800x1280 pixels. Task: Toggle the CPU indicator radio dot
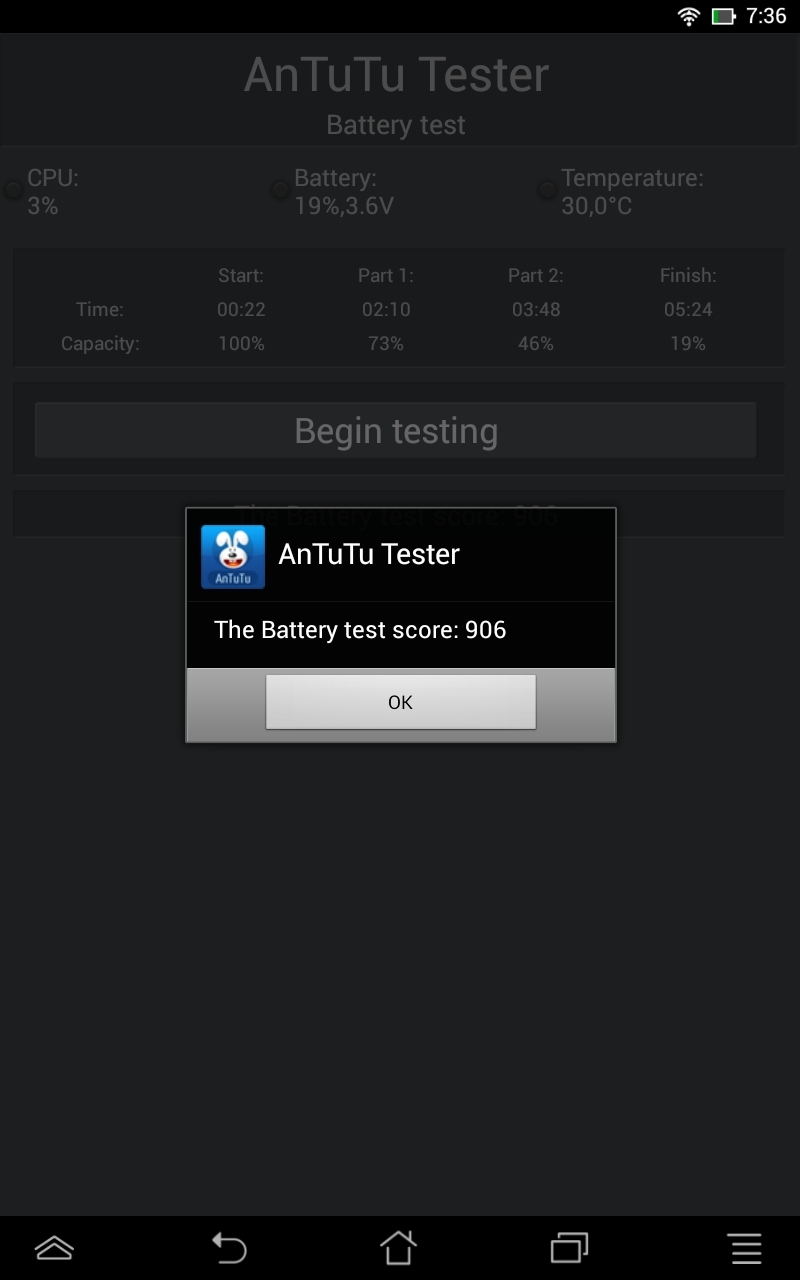(13, 189)
